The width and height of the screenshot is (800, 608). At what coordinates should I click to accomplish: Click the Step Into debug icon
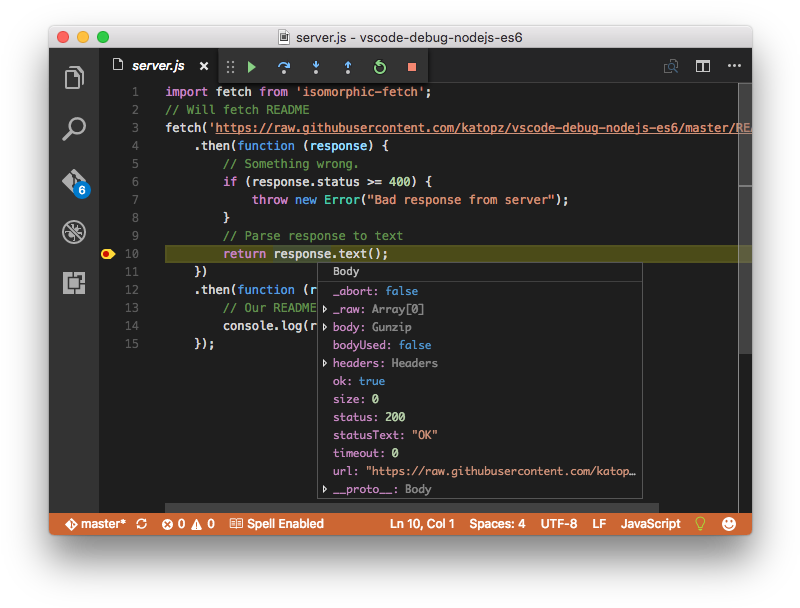click(315, 67)
